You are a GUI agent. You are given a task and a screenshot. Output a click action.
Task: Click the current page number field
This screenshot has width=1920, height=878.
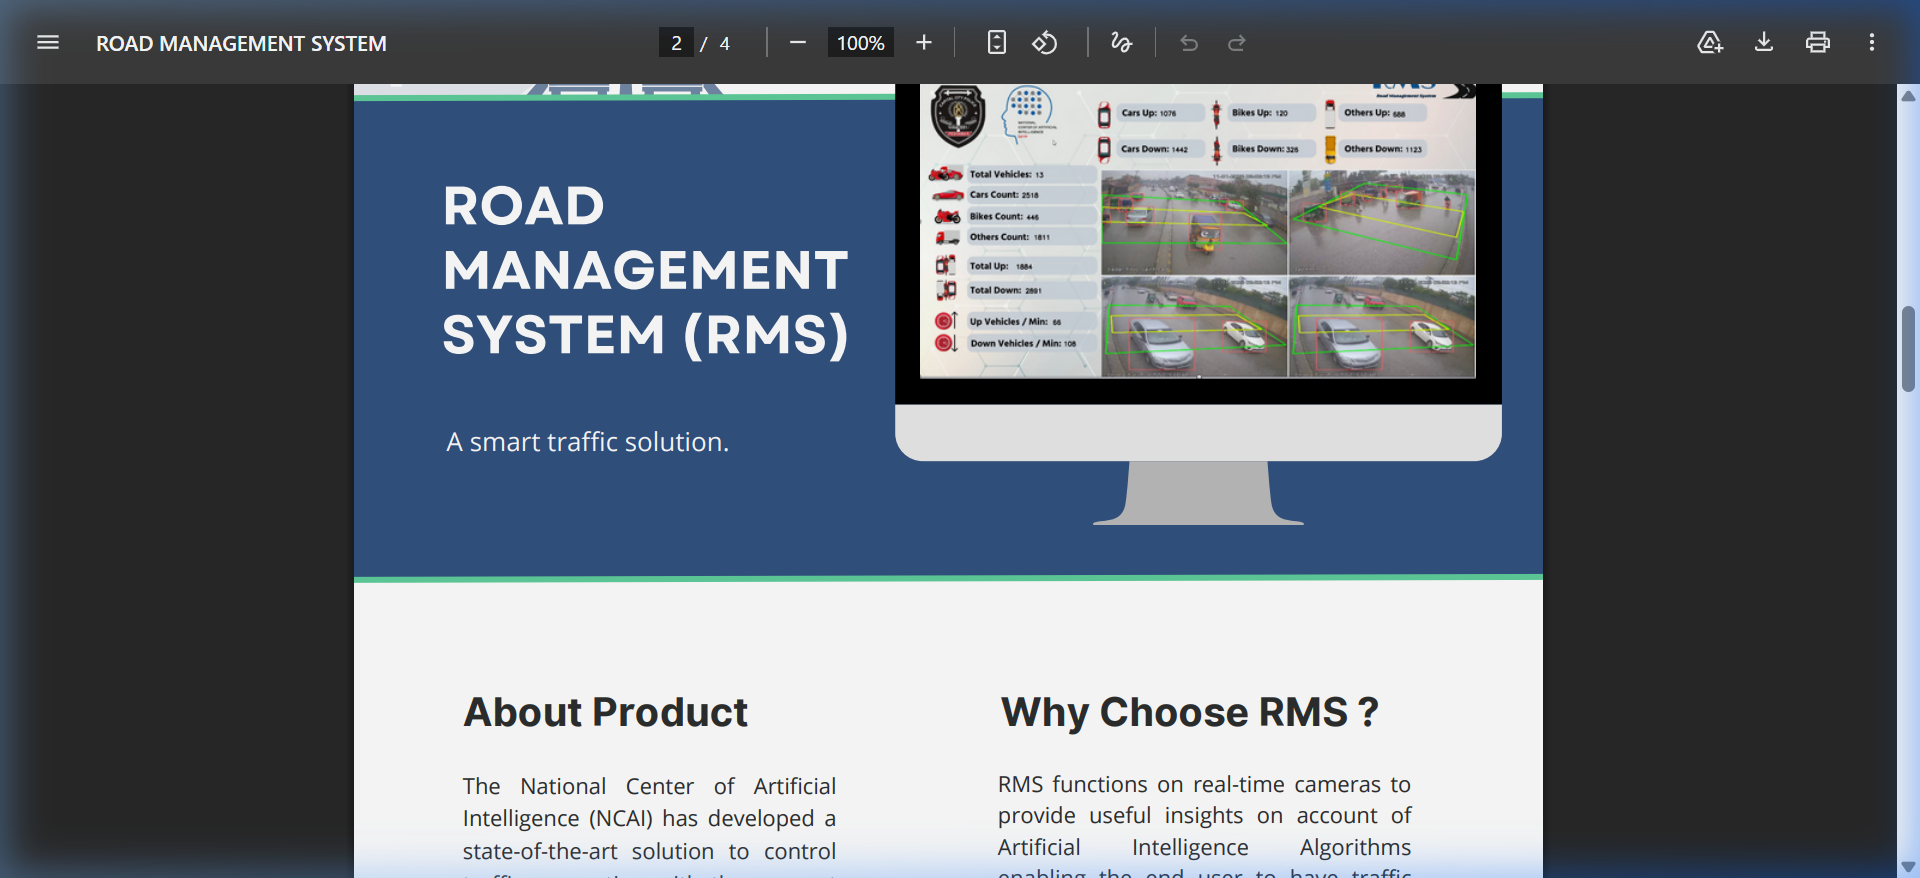[x=676, y=43]
